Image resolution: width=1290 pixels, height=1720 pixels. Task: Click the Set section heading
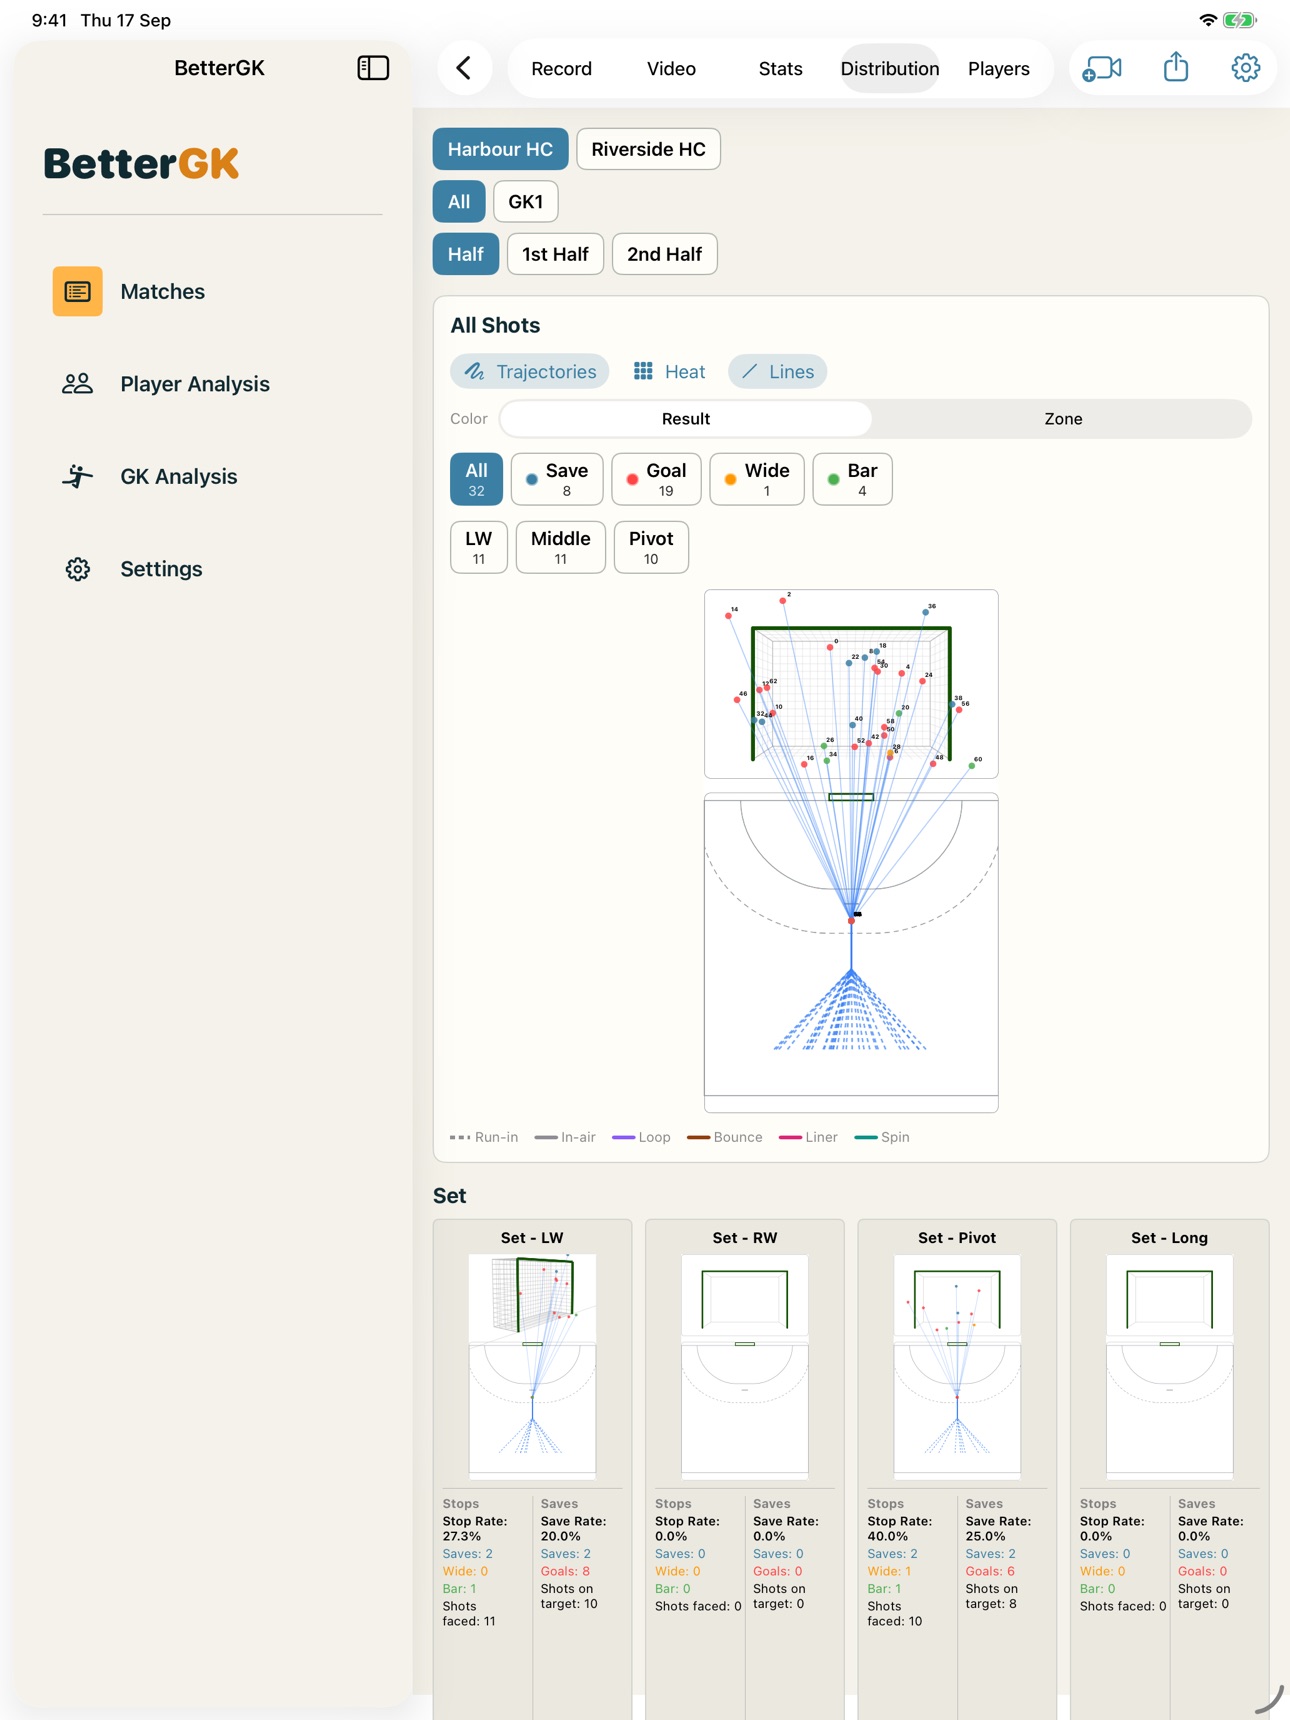(x=450, y=1196)
